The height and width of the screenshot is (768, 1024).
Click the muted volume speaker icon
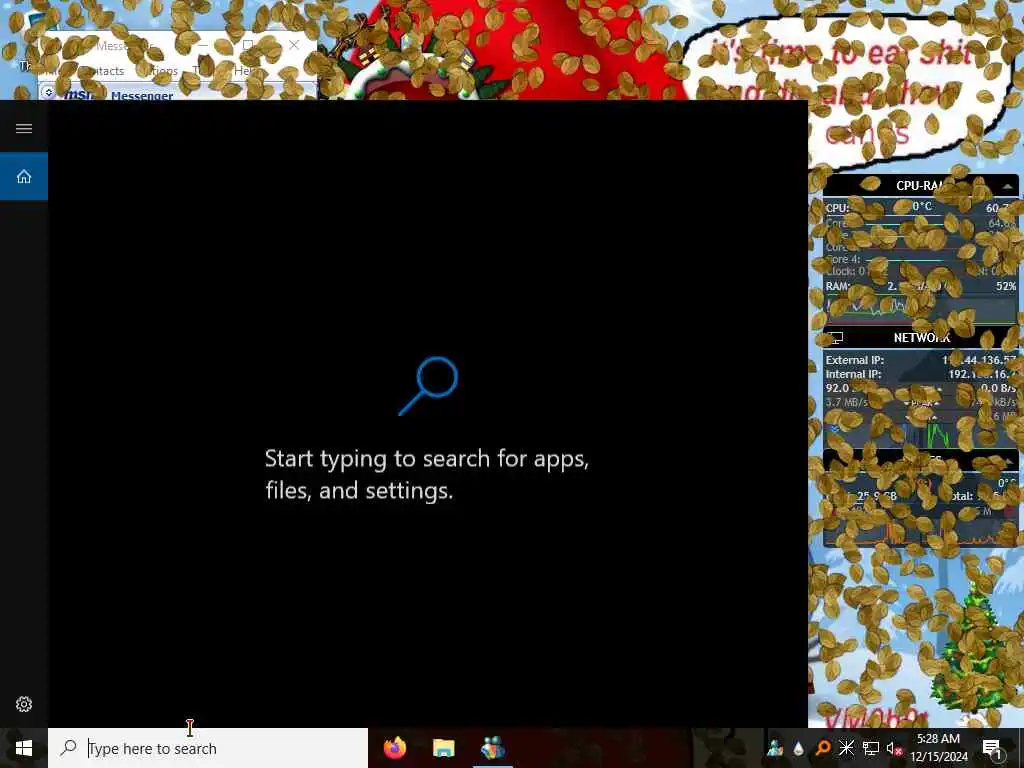[x=893, y=748]
